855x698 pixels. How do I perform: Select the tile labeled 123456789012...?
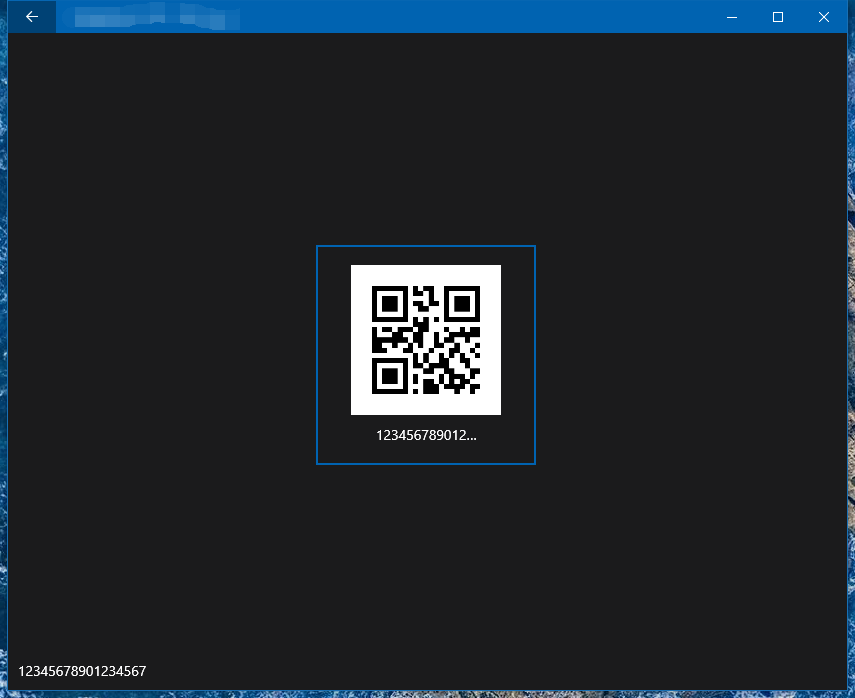click(x=426, y=355)
